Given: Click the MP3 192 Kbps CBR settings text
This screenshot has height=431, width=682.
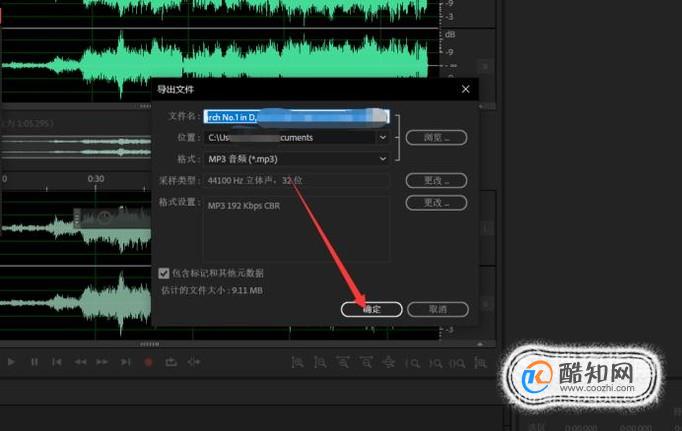Looking at the screenshot, I should coord(244,206).
